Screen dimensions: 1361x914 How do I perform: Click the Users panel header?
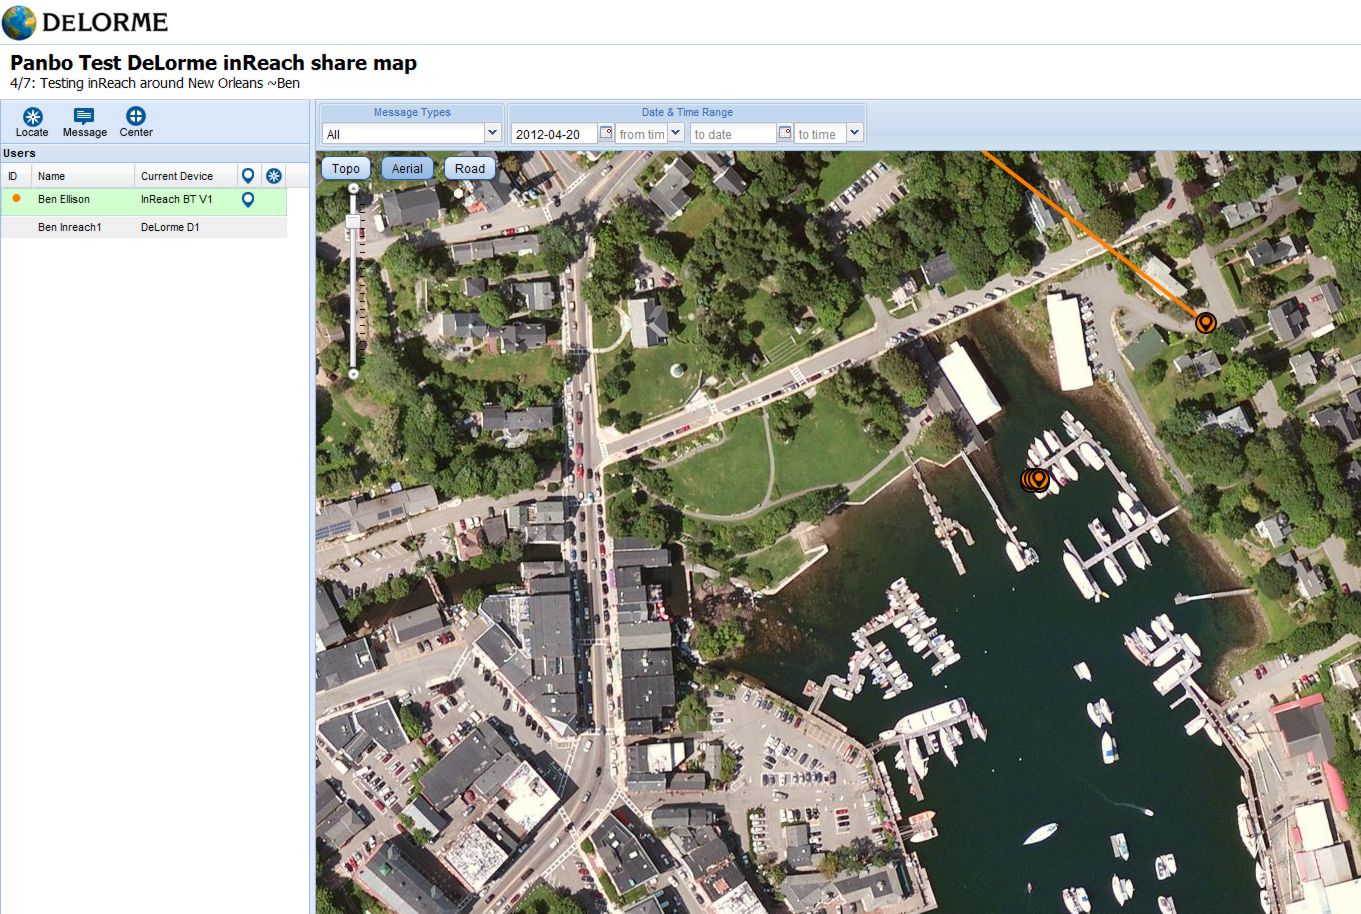(155, 153)
